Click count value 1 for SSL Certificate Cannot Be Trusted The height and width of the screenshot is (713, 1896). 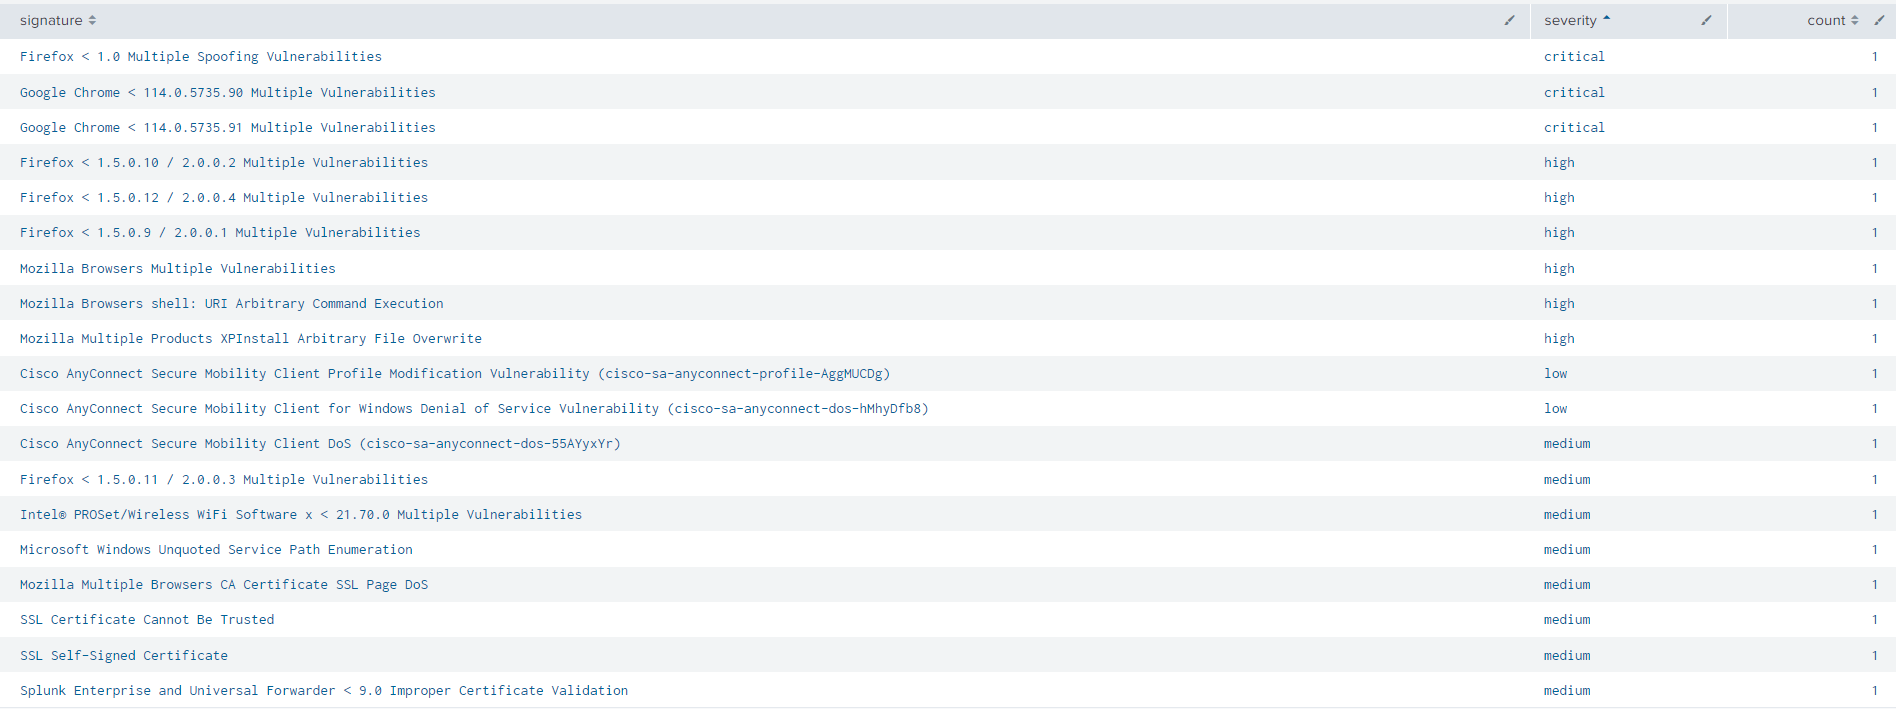1875,619
